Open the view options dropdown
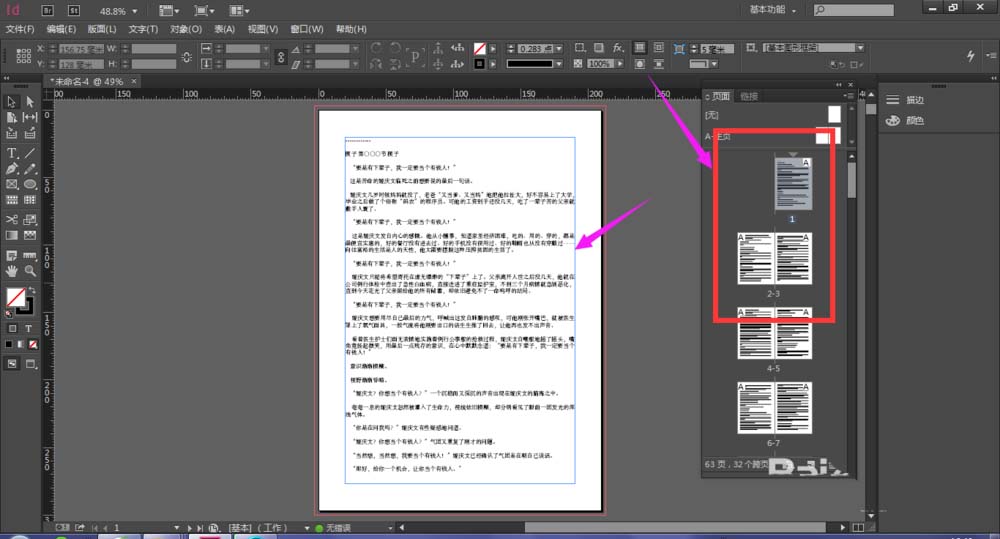This screenshot has height=539, width=1000. [x=169, y=11]
